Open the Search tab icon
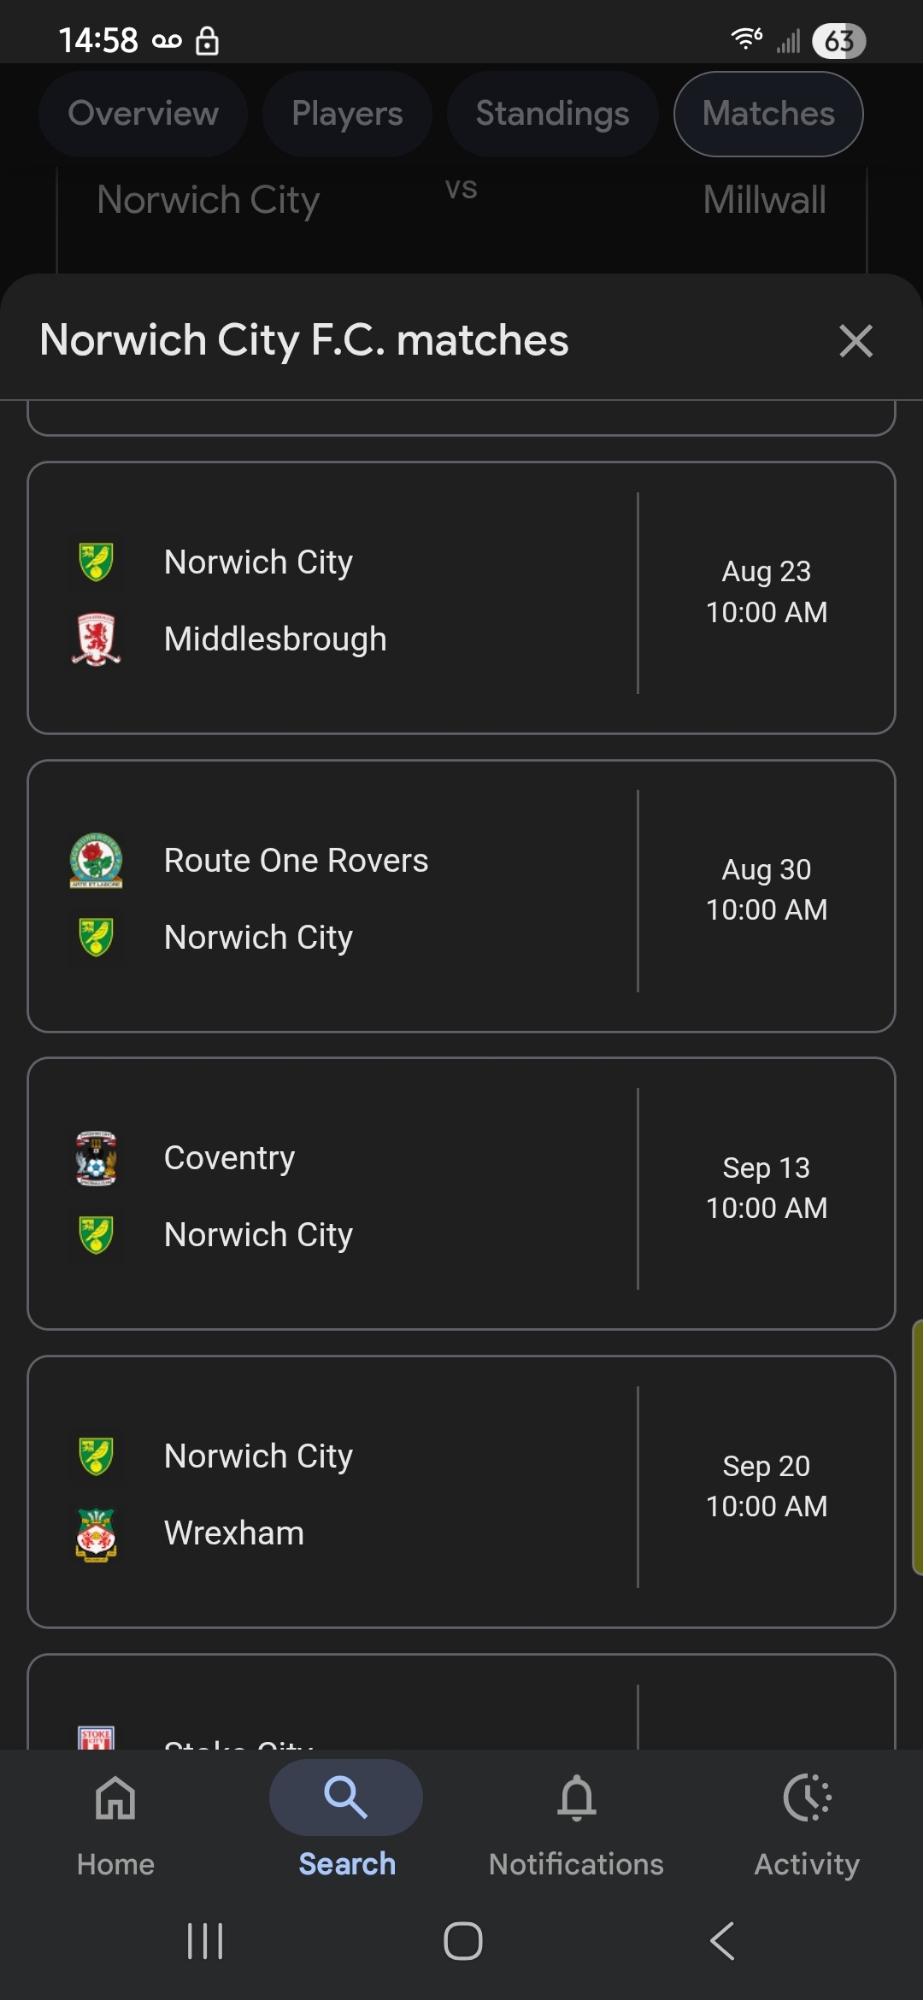 (346, 1798)
